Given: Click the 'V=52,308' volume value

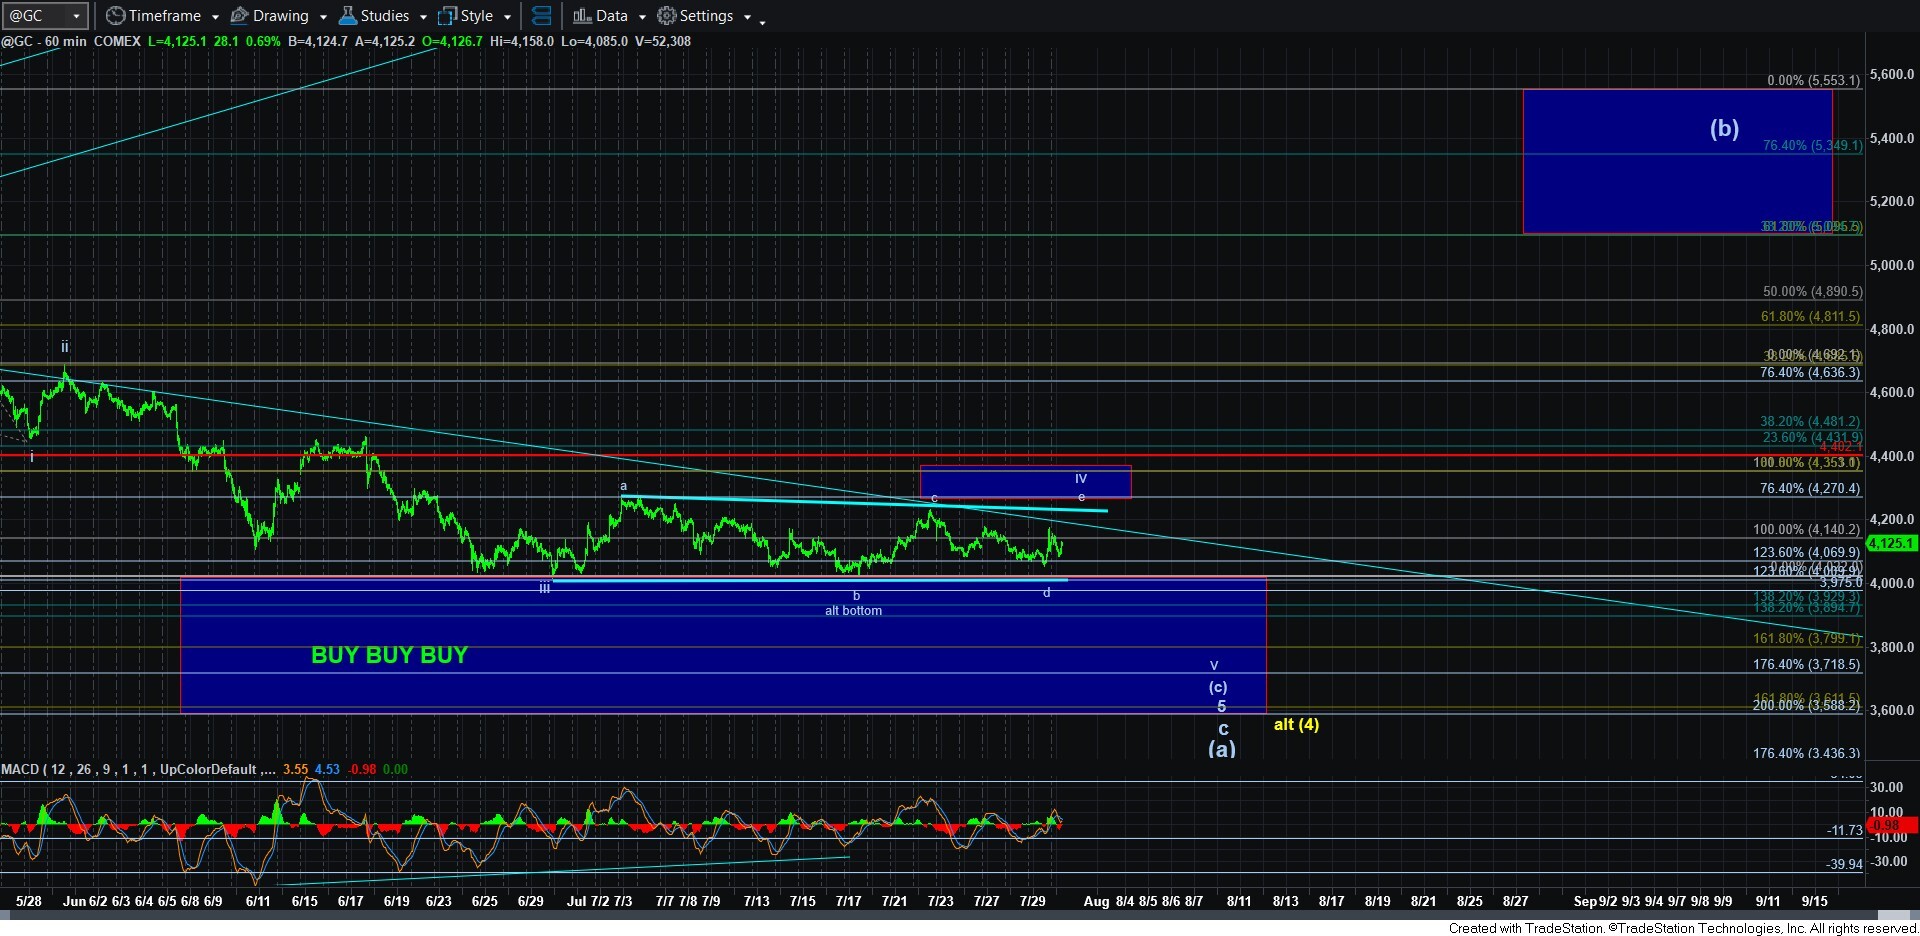Looking at the screenshot, I should (x=663, y=41).
